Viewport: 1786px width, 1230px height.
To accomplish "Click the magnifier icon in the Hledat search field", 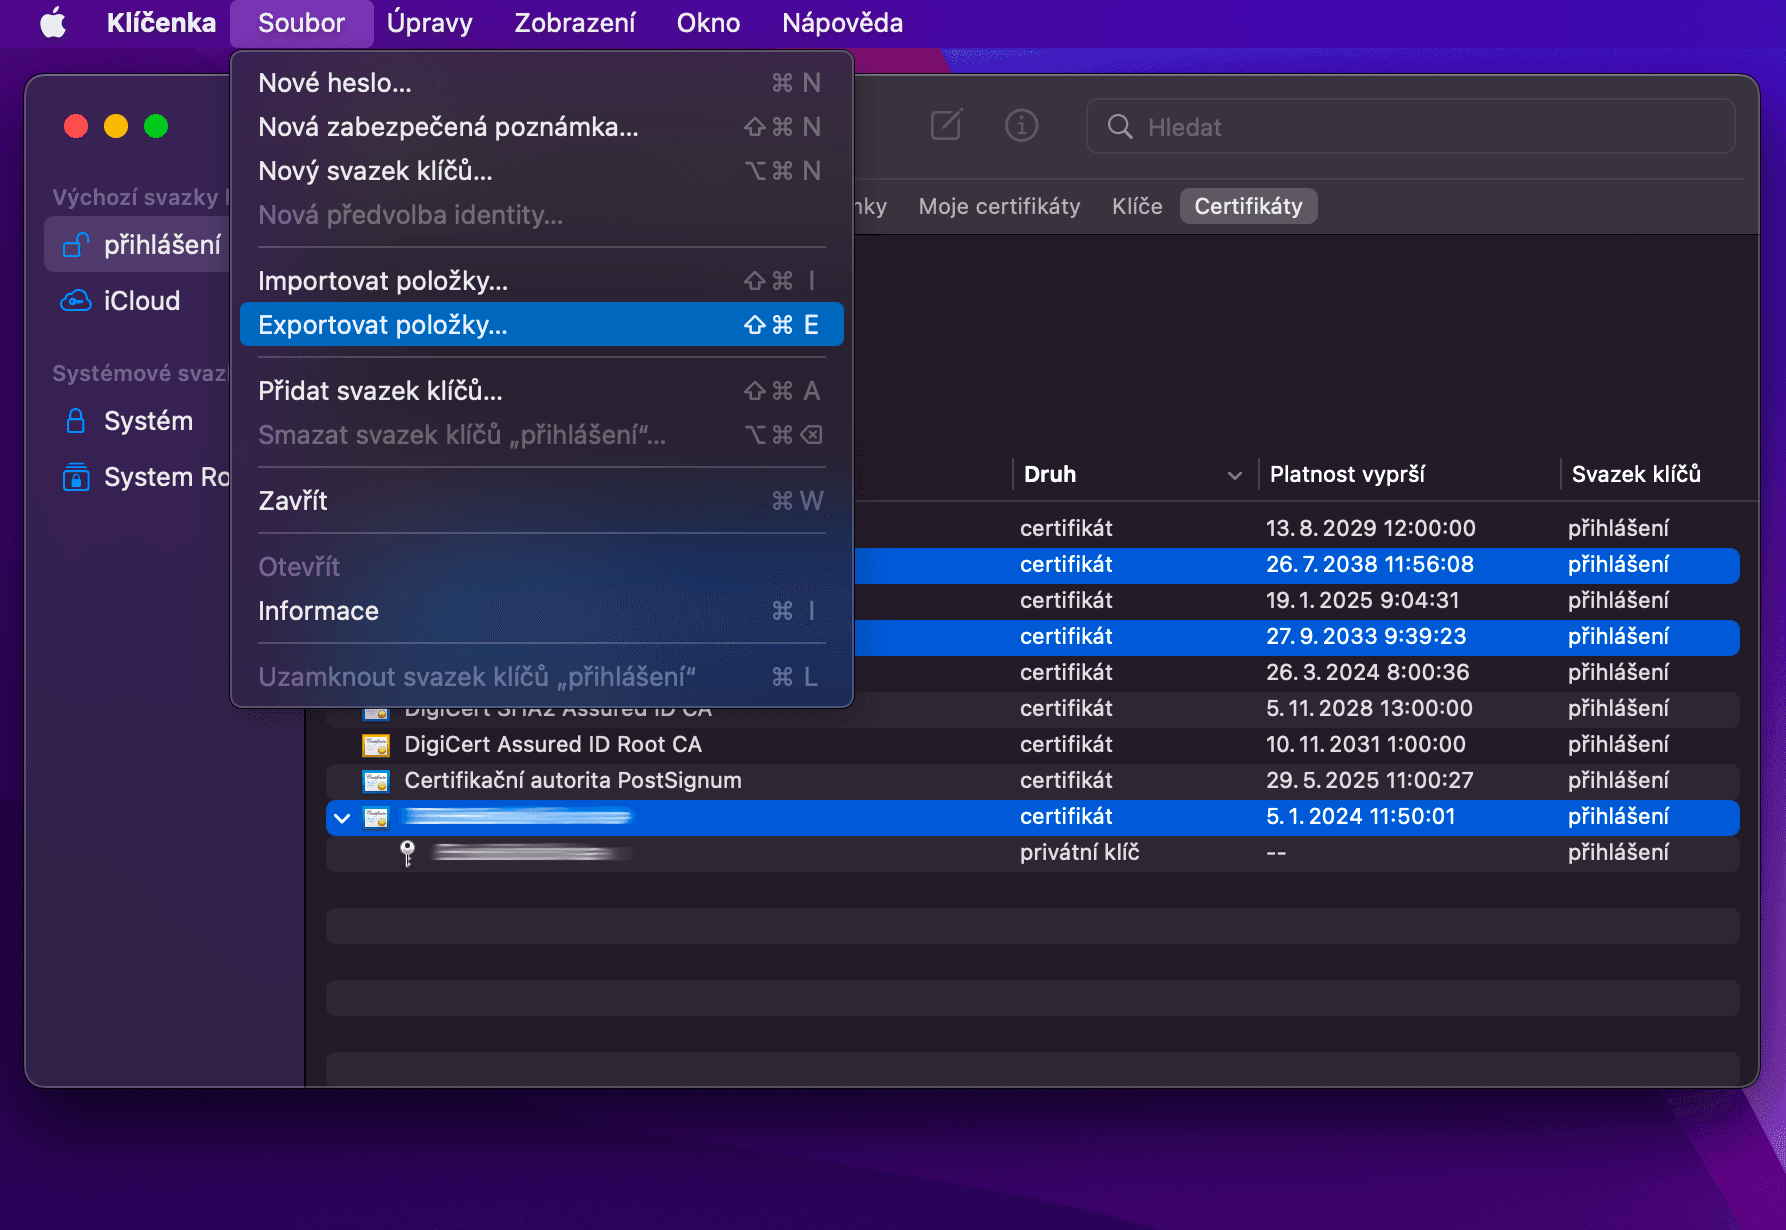I will click(x=1120, y=127).
